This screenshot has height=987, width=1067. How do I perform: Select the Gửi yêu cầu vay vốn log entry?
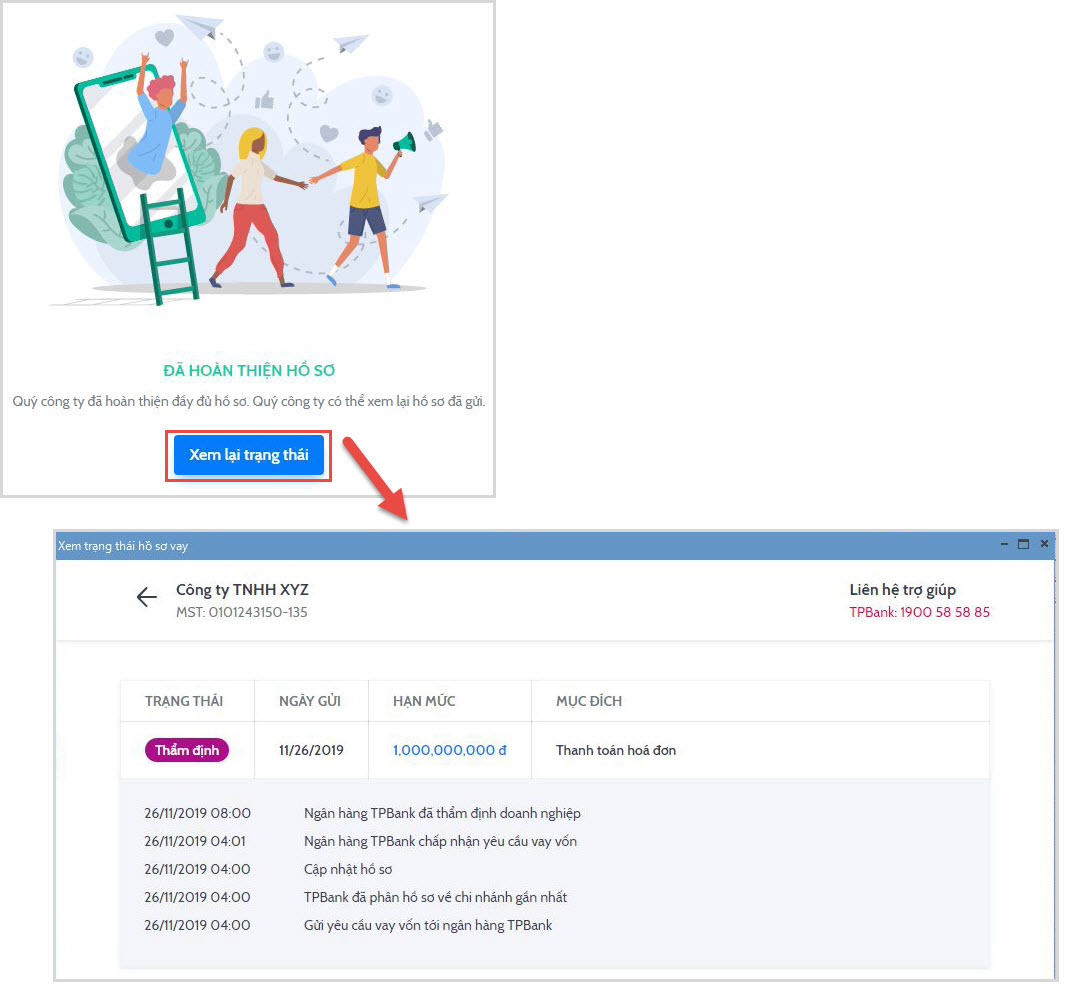(x=428, y=925)
